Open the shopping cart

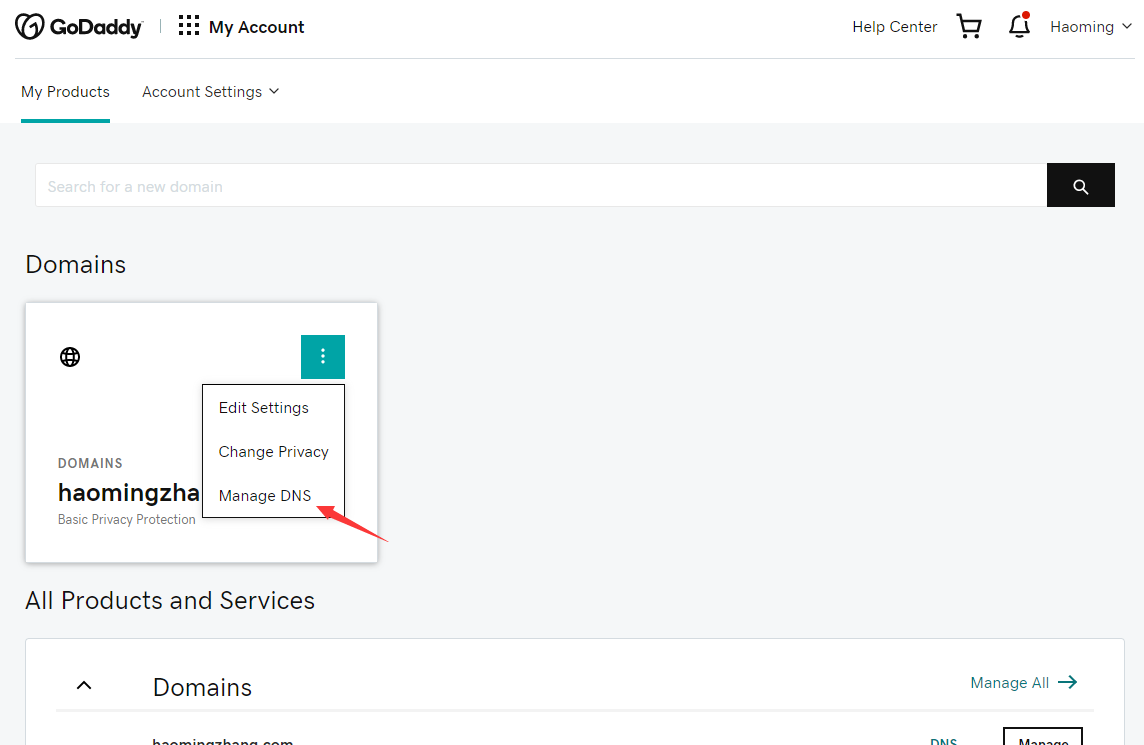click(x=969, y=27)
